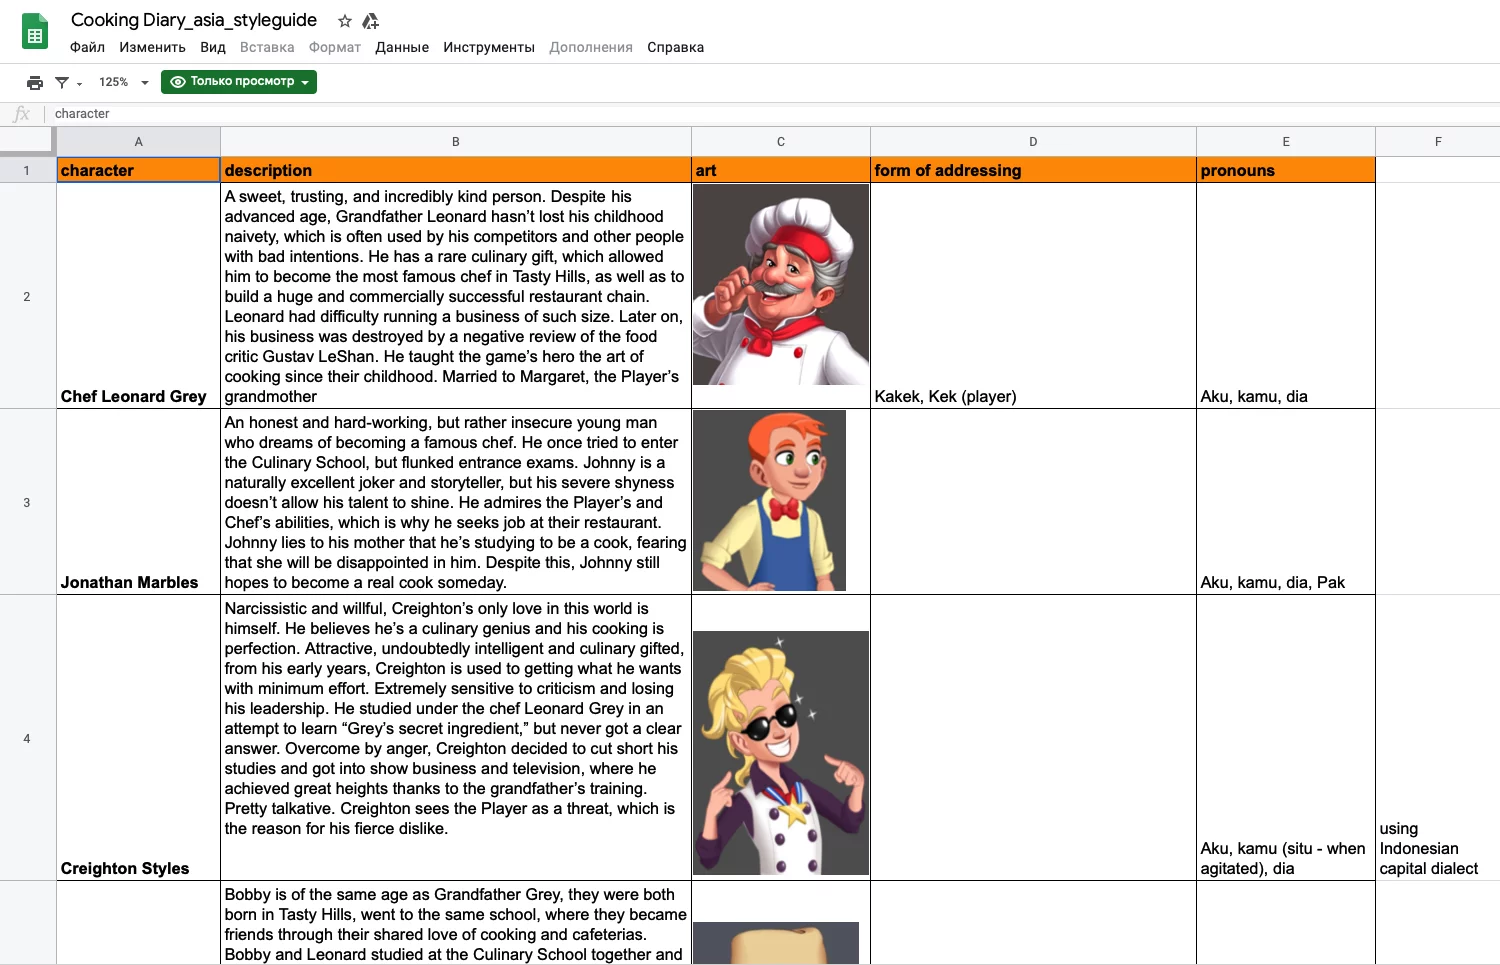The image size is (1500, 965).
Task: Select the 'using Indonesian capital dialect' cell
Action: point(1438,738)
